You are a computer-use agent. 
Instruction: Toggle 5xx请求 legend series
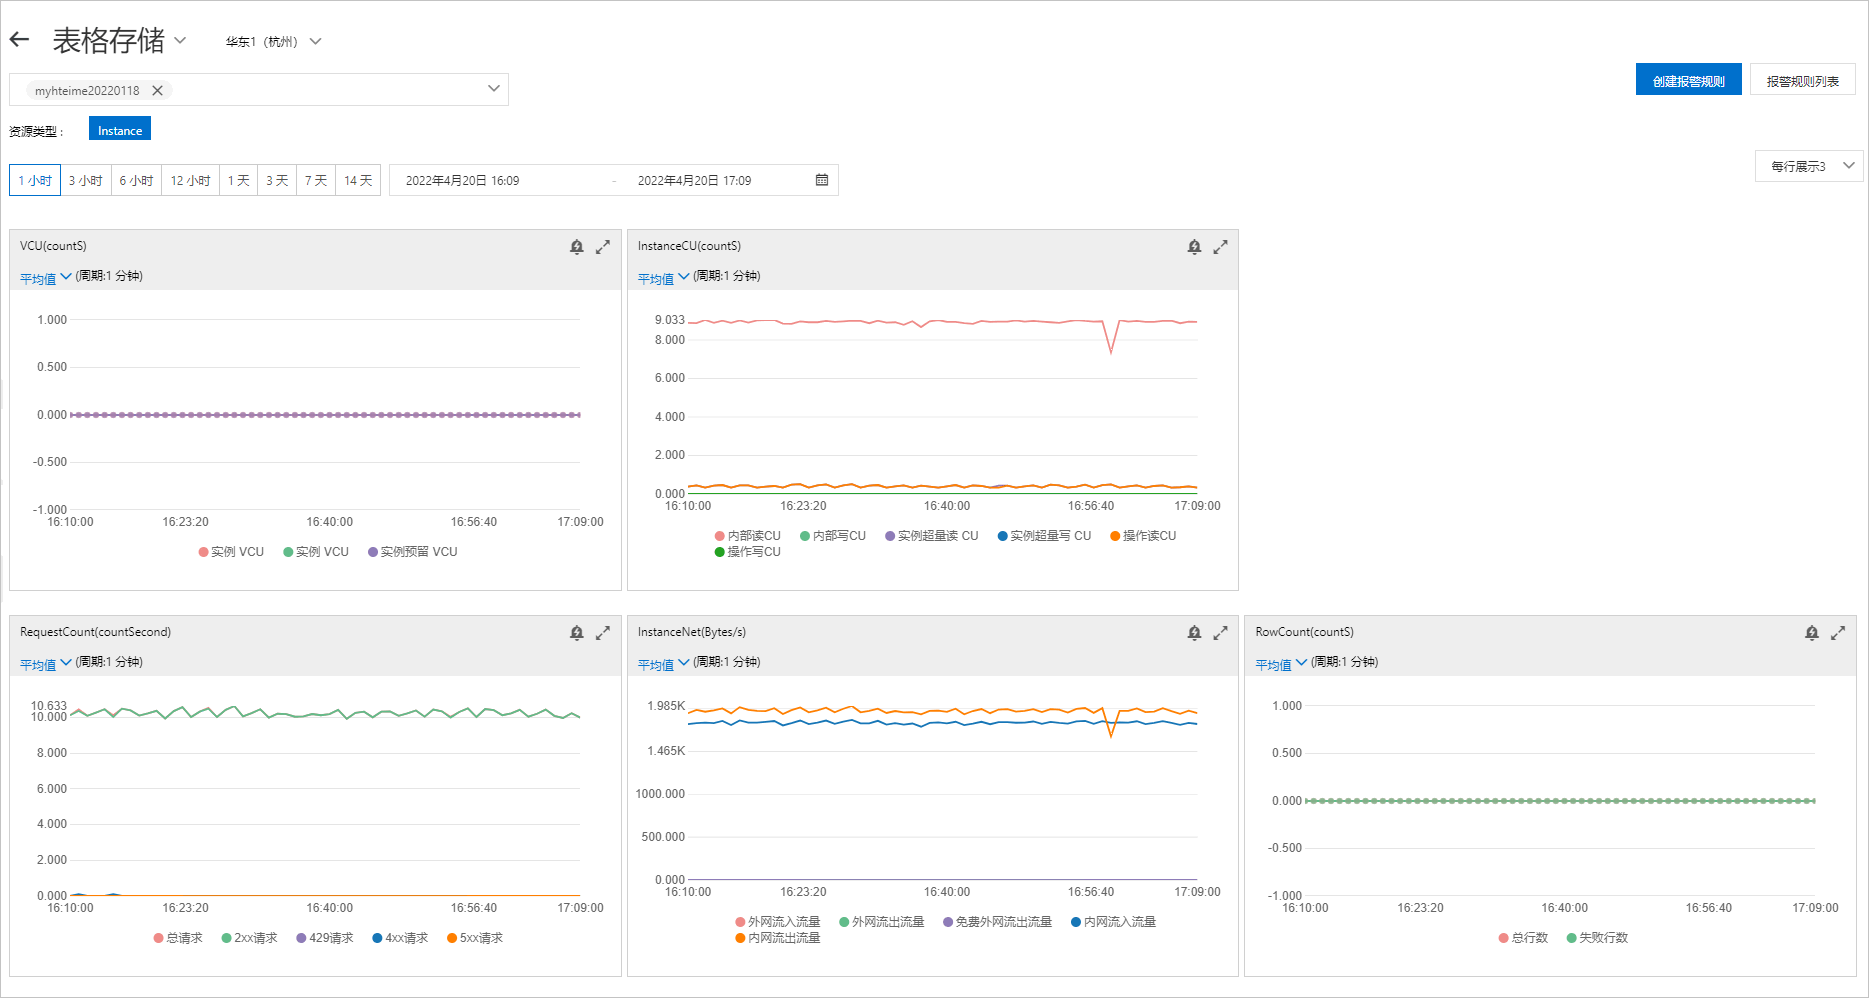click(x=475, y=938)
